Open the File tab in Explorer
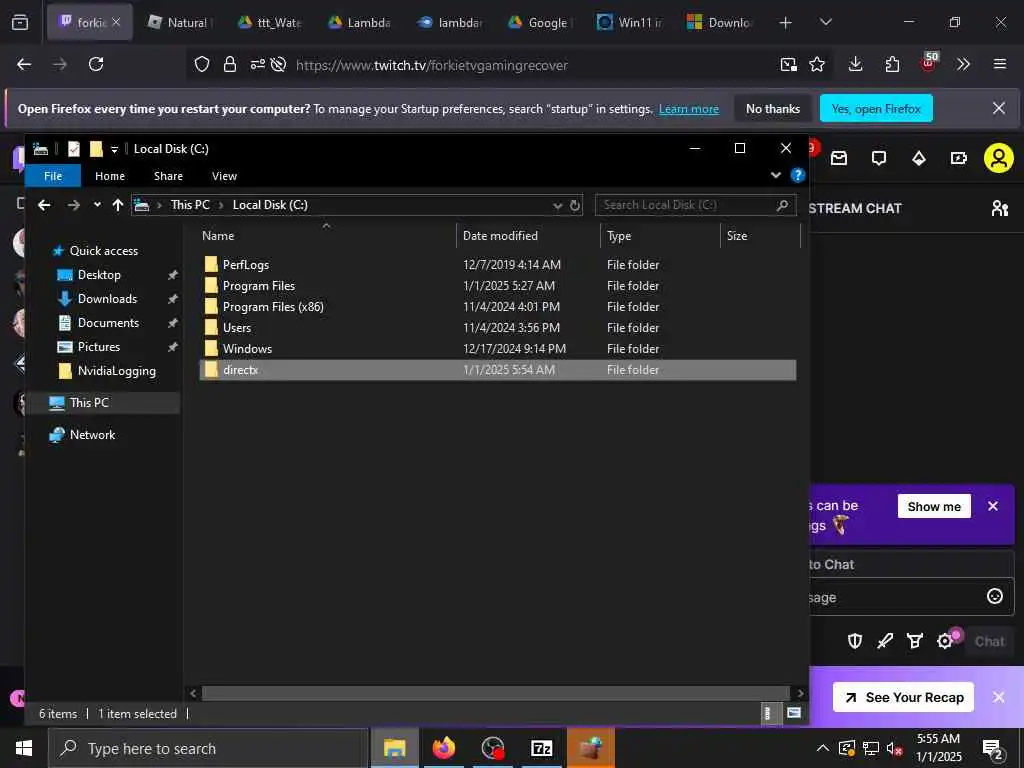 click(x=53, y=176)
